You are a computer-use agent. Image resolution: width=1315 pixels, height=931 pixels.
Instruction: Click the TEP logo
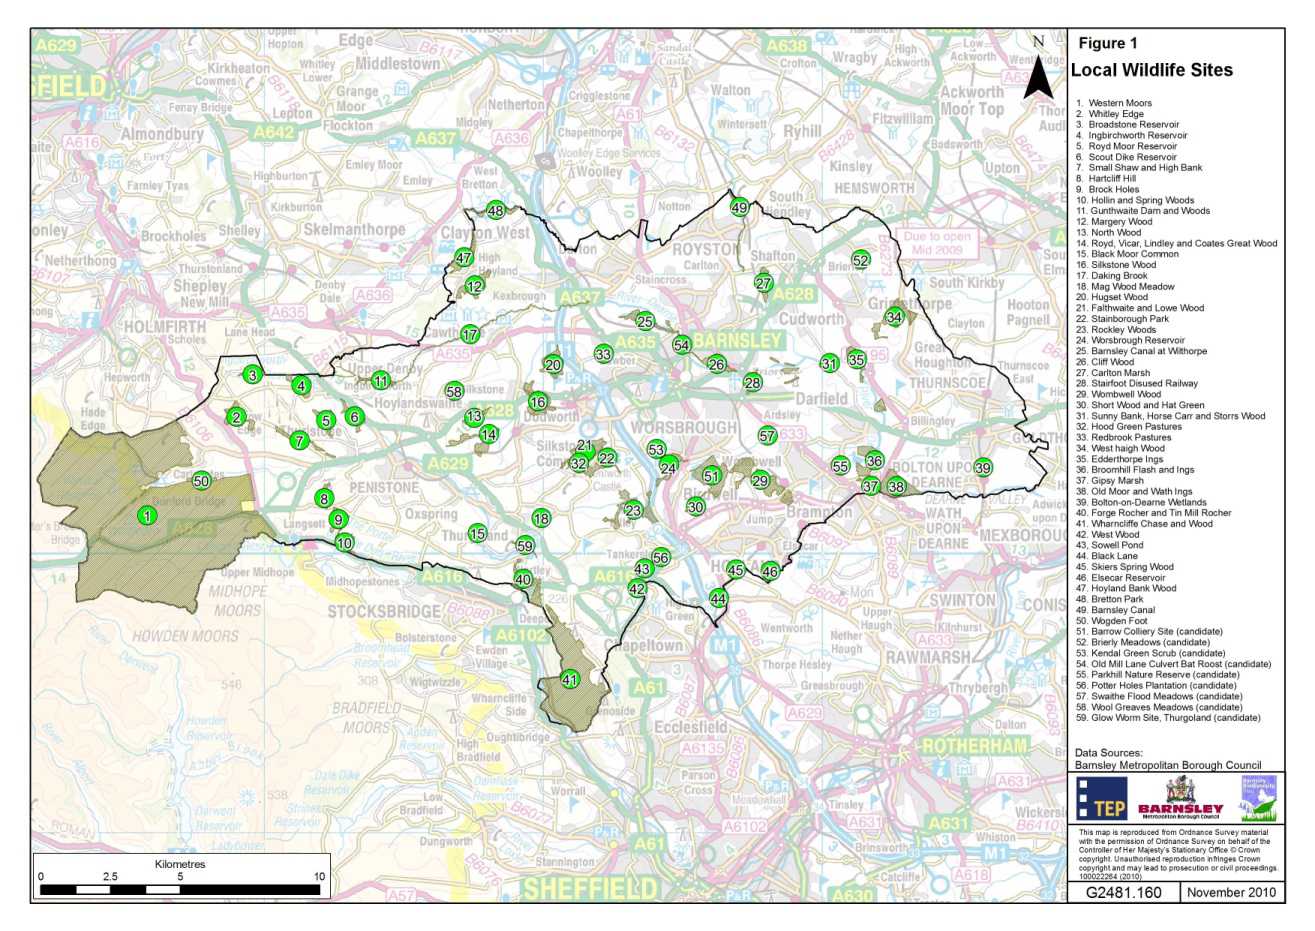(x=1101, y=801)
